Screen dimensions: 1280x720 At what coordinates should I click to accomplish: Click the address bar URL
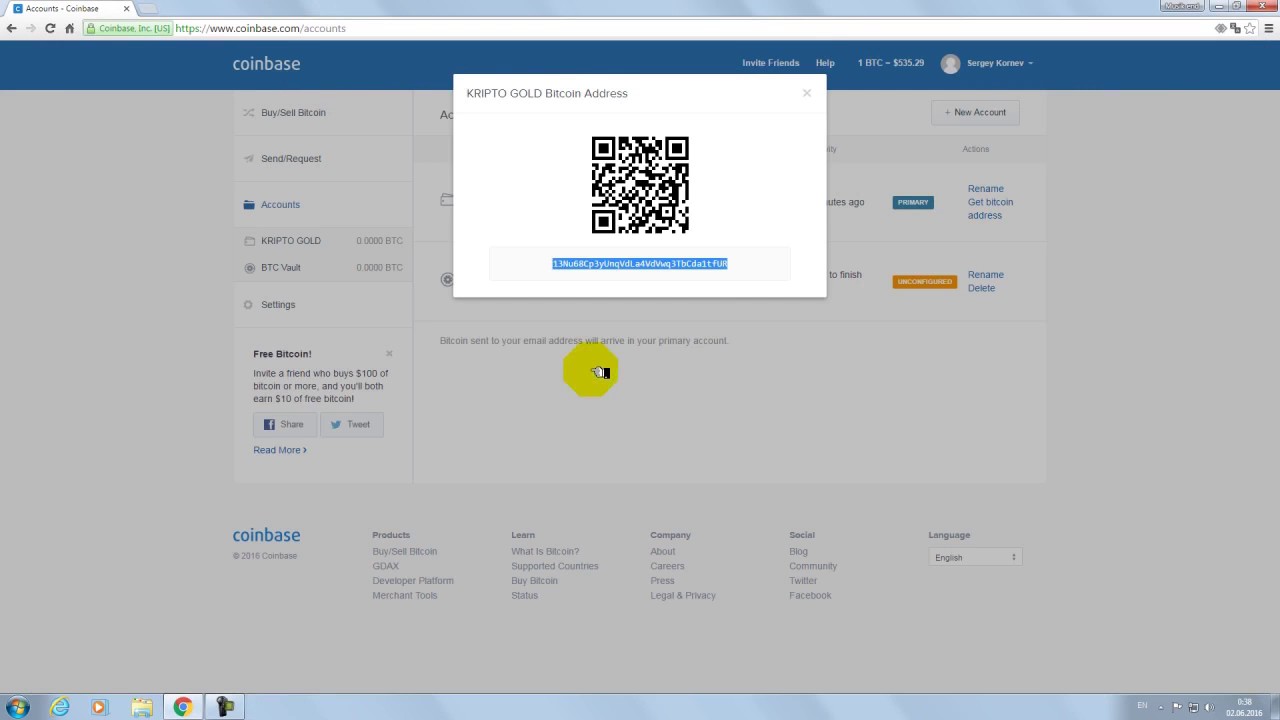pyautogui.click(x=260, y=28)
